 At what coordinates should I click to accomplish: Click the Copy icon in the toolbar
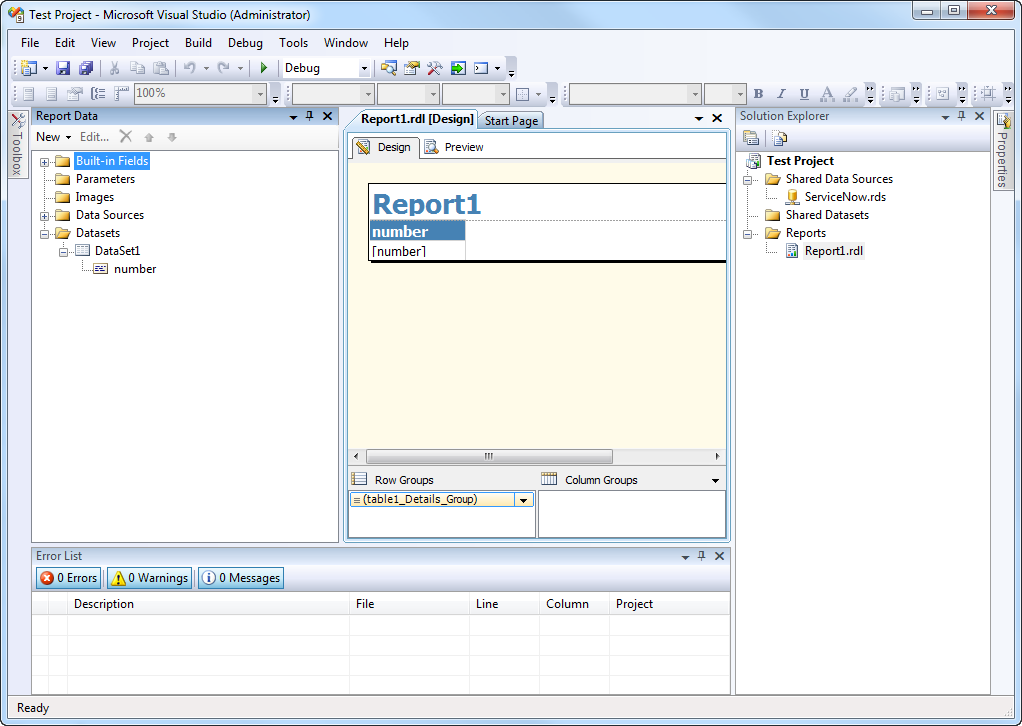137,68
